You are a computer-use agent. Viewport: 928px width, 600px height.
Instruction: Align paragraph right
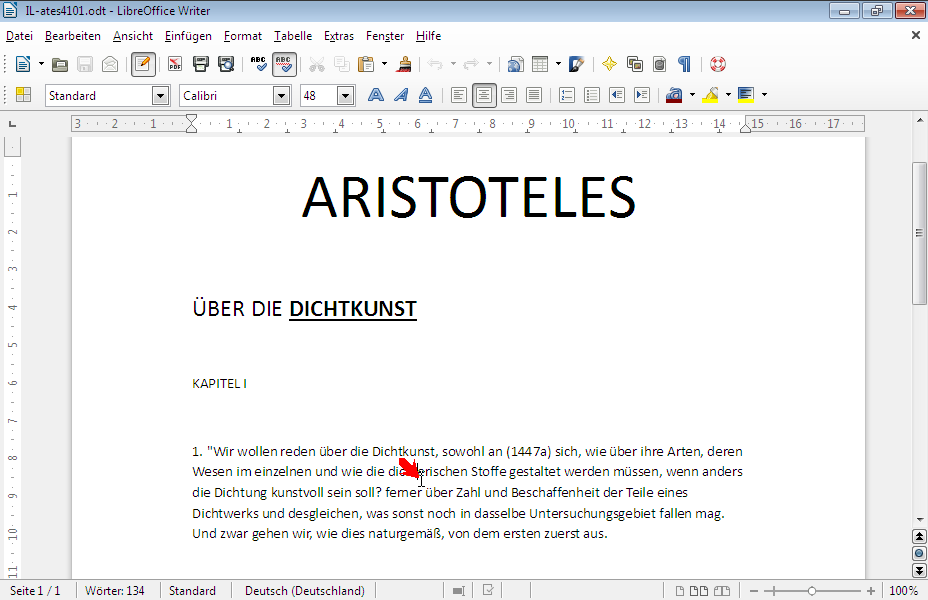tap(509, 95)
